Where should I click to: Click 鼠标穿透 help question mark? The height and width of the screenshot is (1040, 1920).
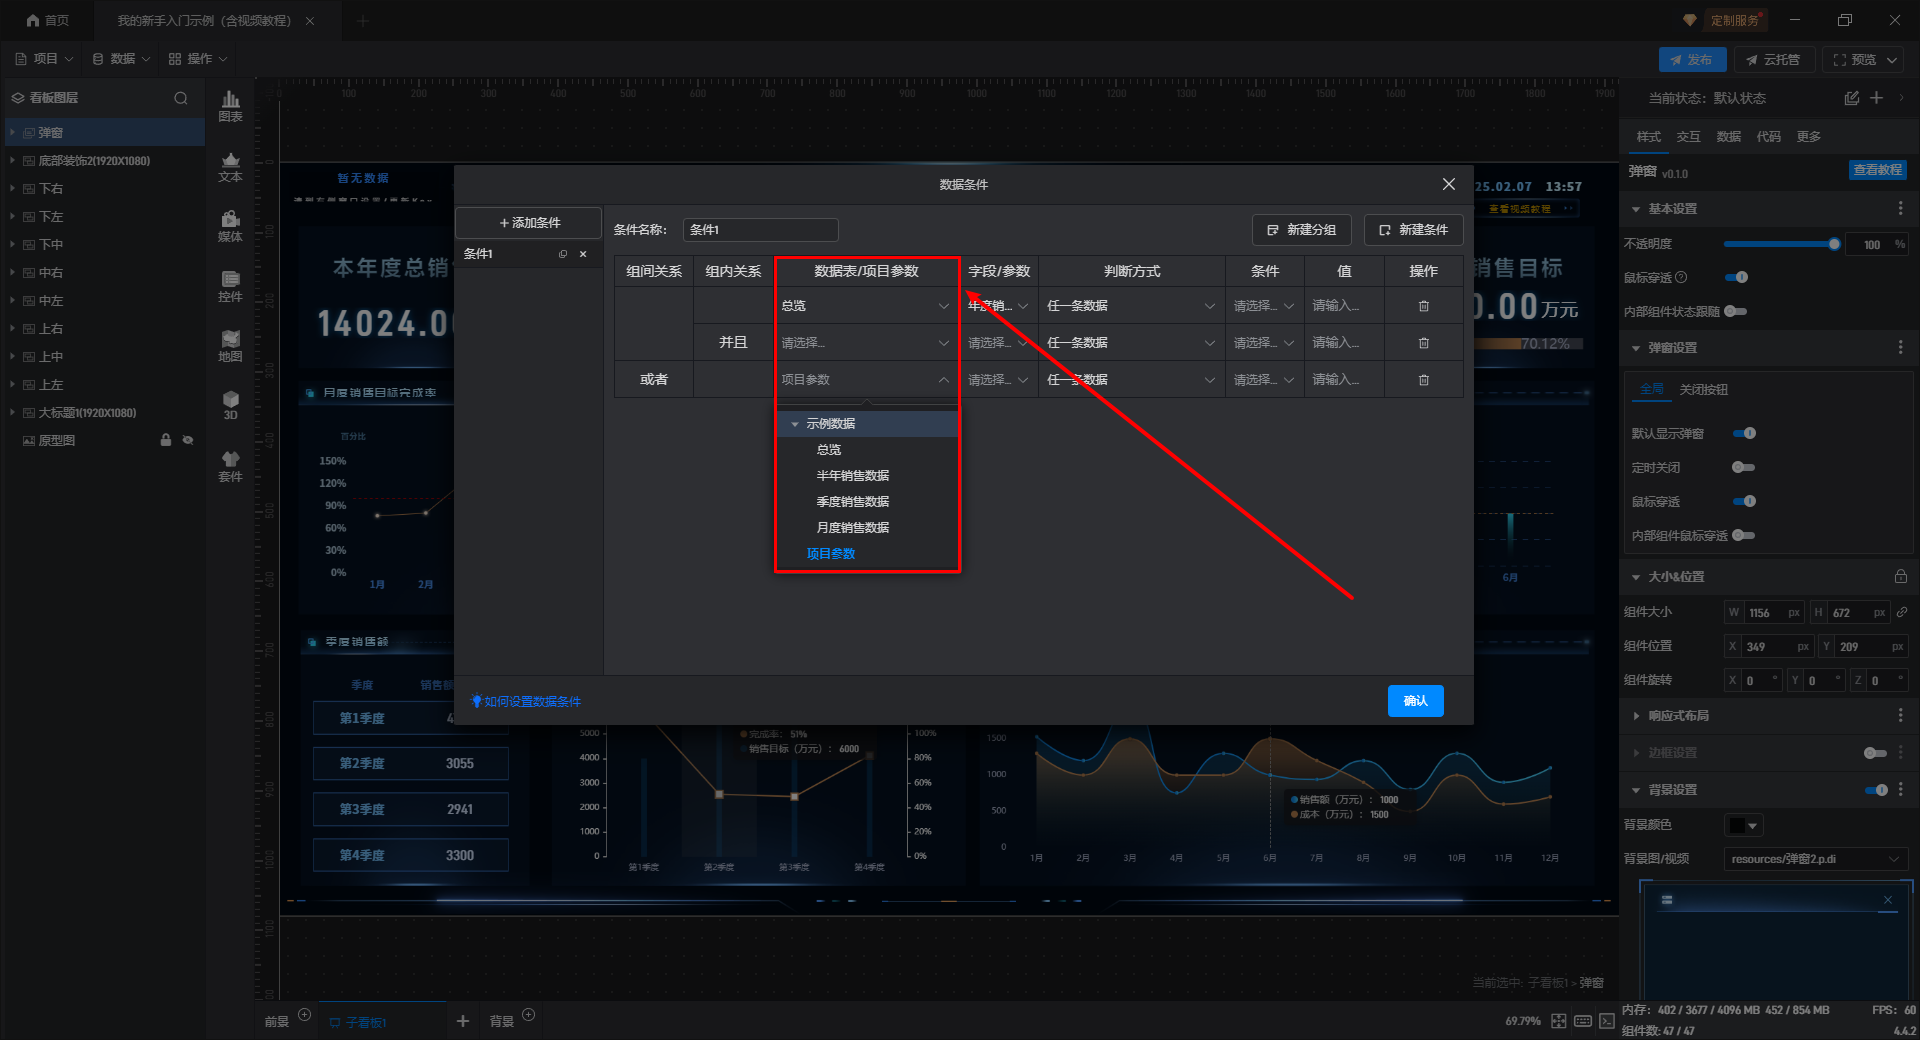[1681, 278]
